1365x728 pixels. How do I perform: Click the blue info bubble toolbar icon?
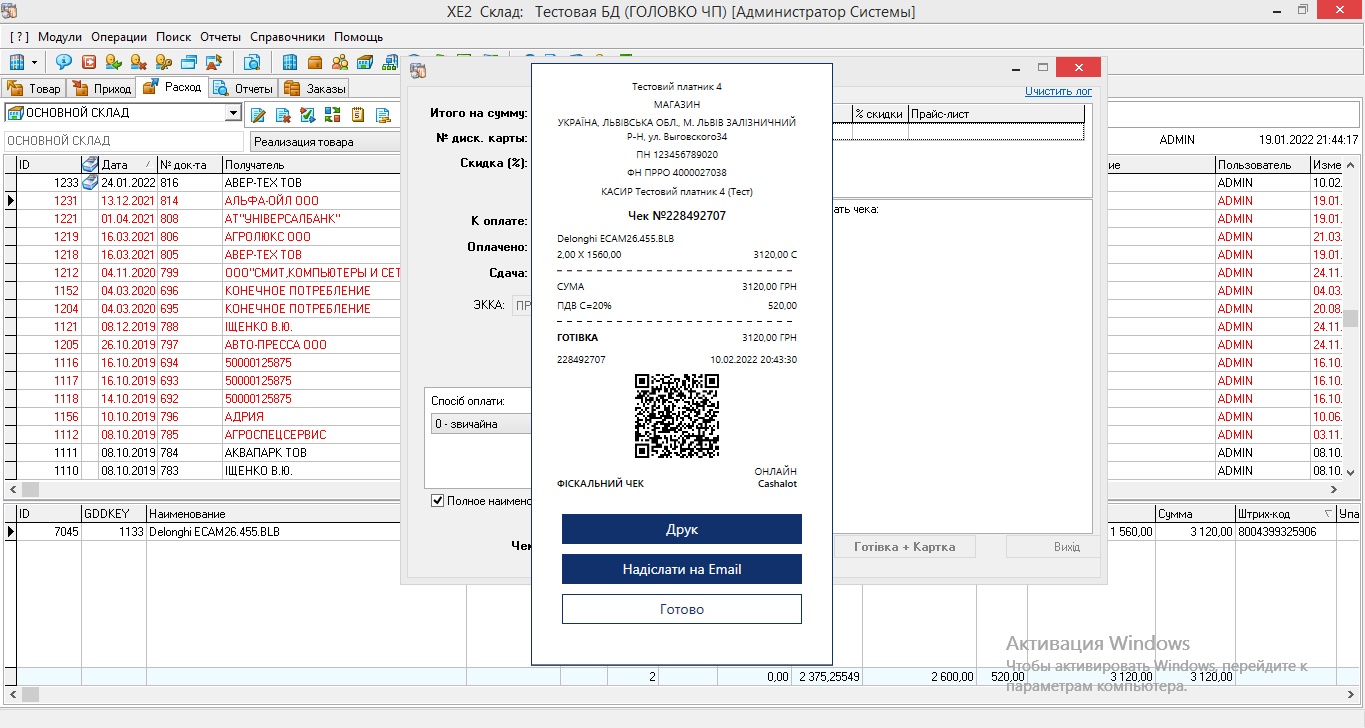63,62
